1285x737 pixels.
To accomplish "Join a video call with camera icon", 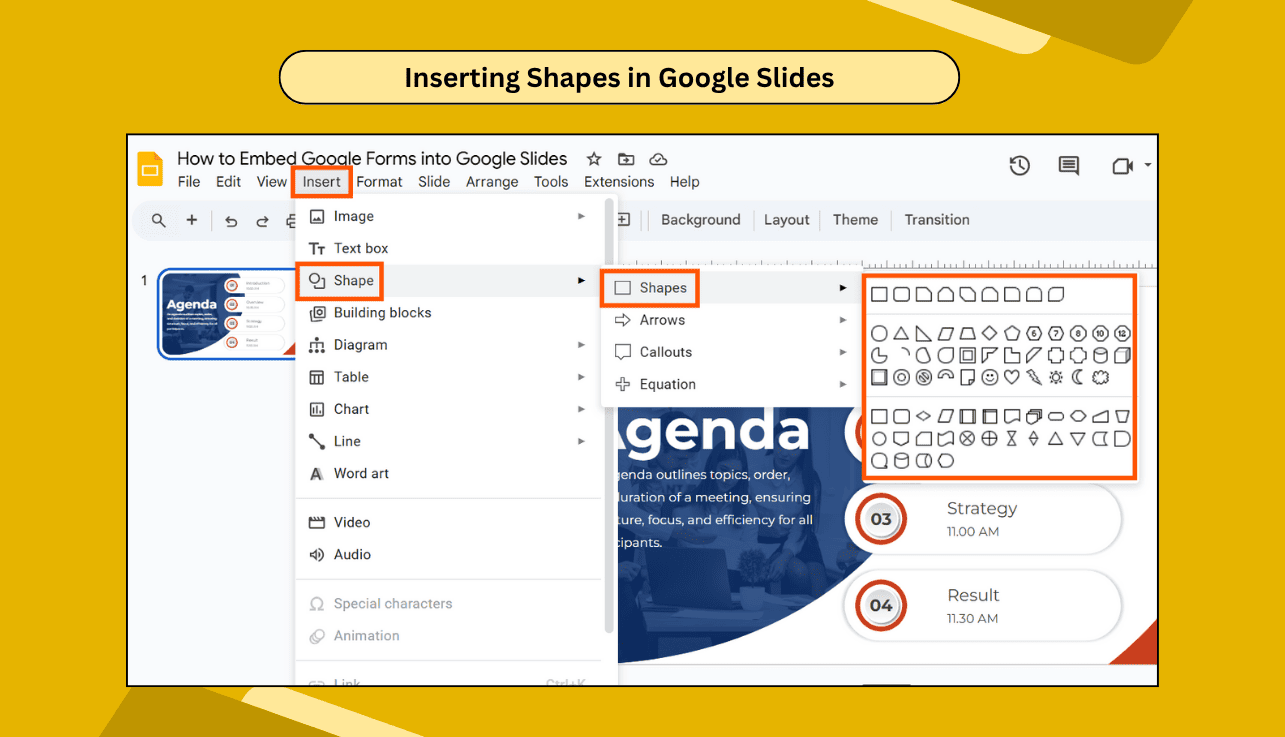I will [1124, 165].
